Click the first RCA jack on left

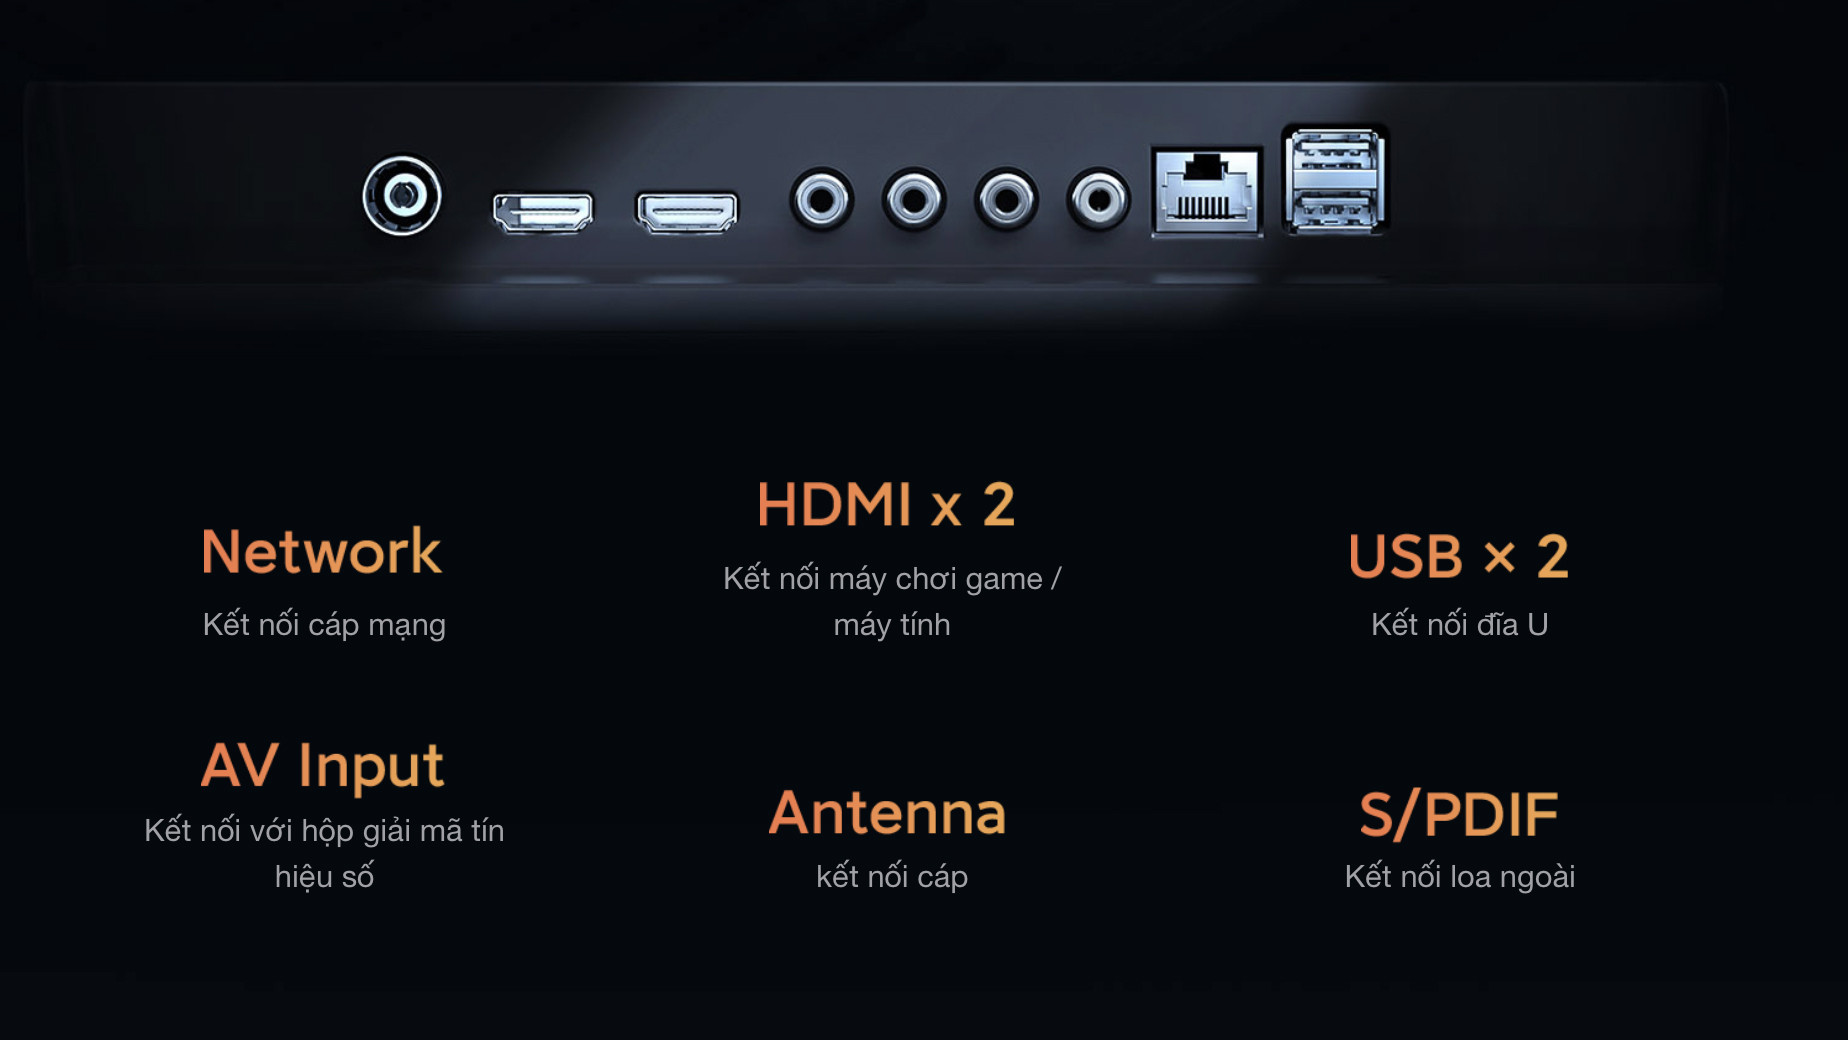click(822, 200)
